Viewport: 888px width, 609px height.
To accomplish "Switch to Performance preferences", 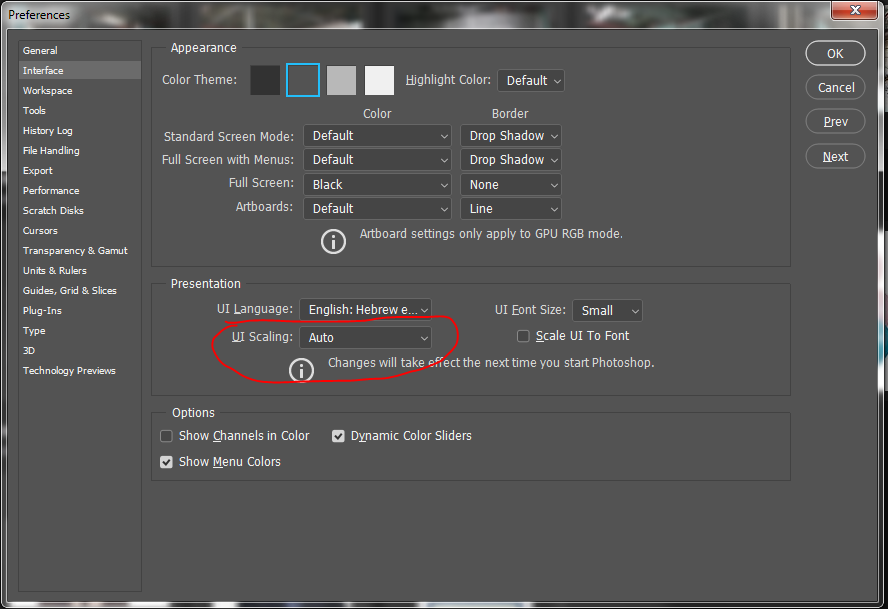I will [79, 190].
